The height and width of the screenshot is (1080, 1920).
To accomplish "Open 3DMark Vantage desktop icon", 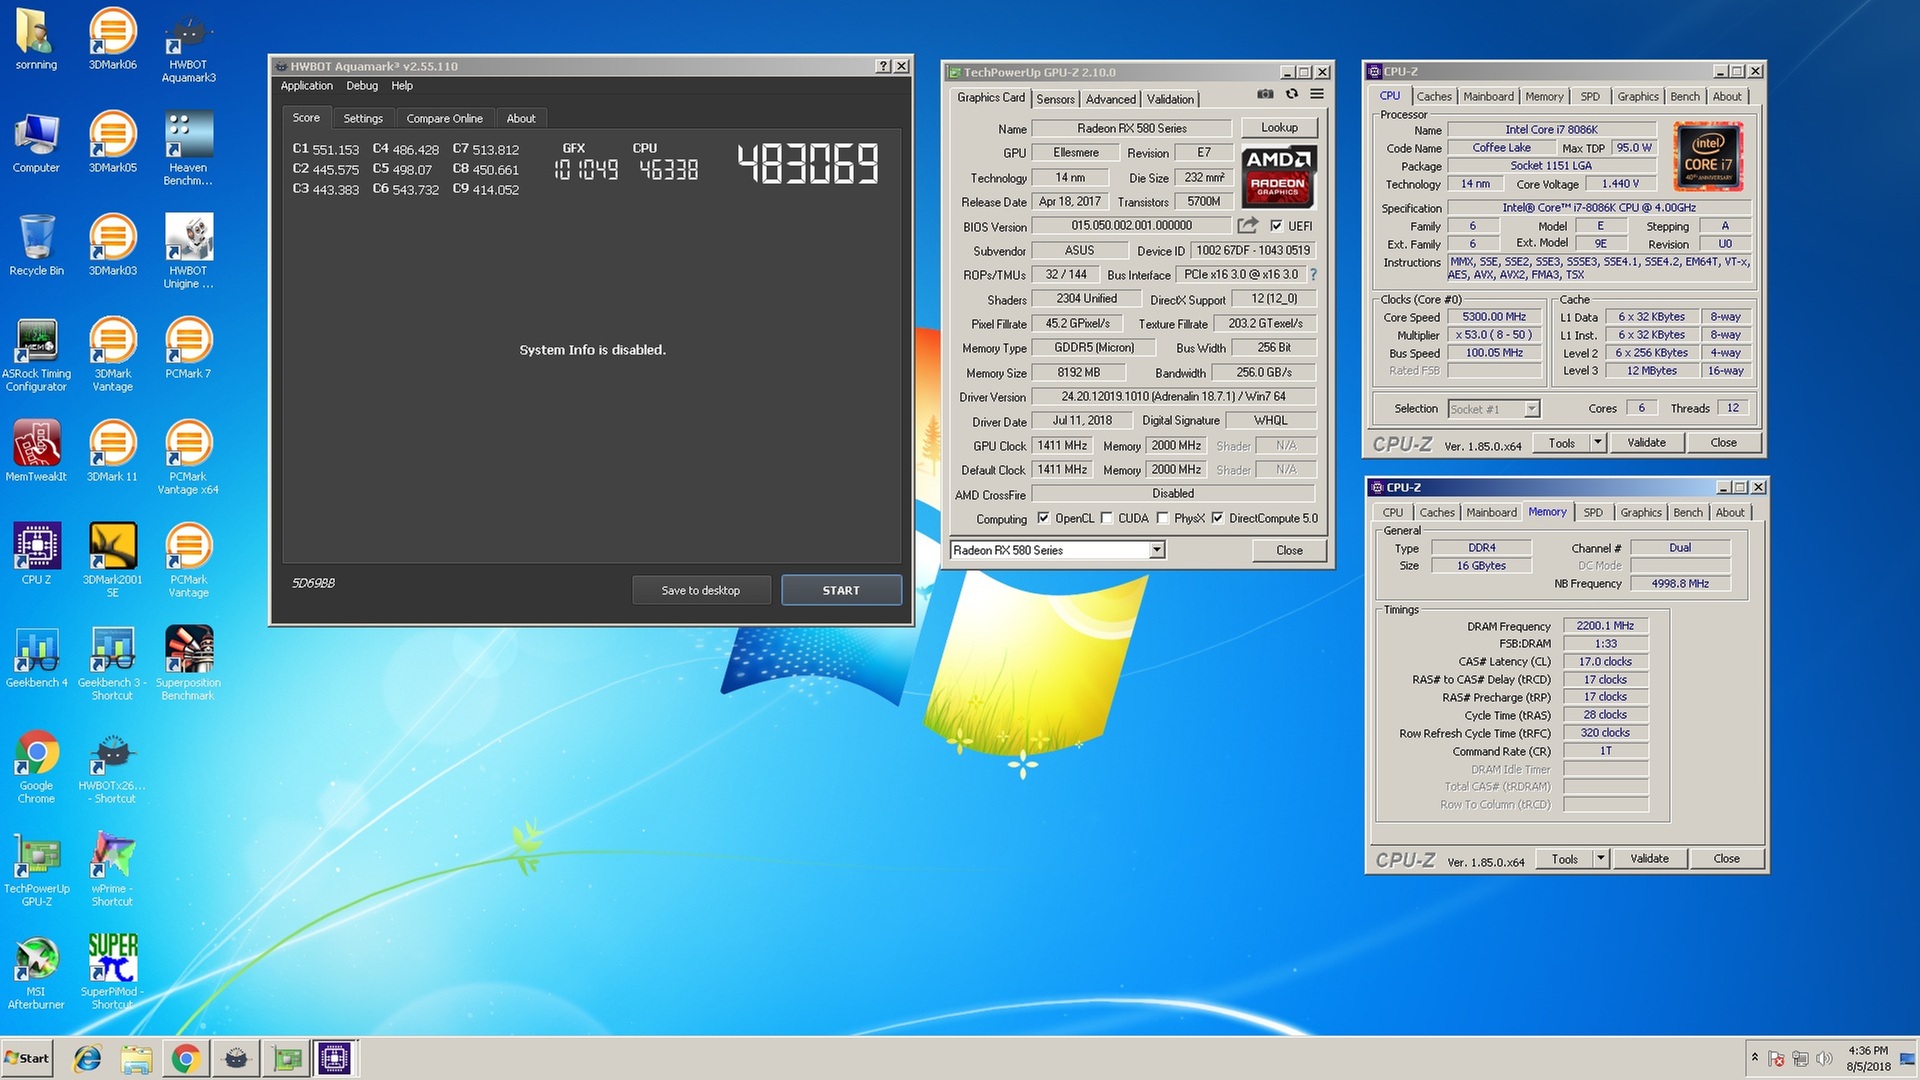I will coord(112,355).
